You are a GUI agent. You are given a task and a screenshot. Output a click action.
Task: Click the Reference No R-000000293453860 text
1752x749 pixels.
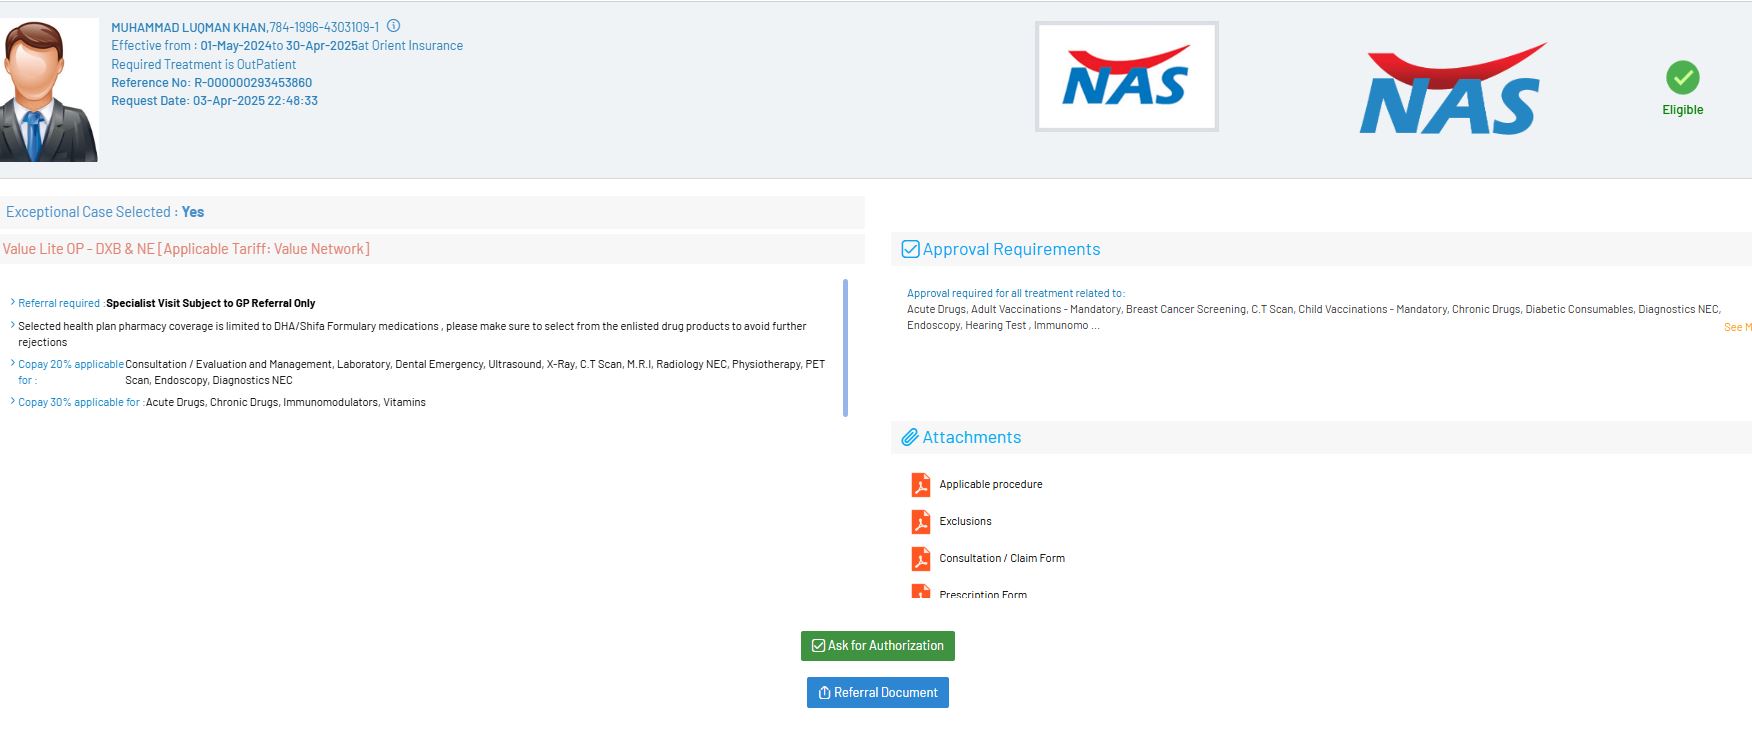(x=211, y=82)
